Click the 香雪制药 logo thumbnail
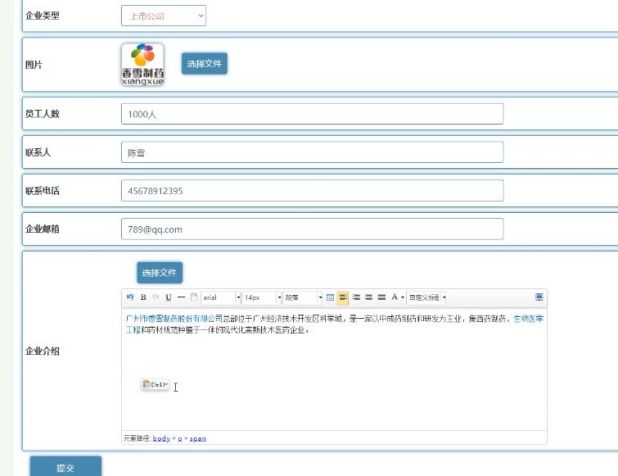 point(143,65)
